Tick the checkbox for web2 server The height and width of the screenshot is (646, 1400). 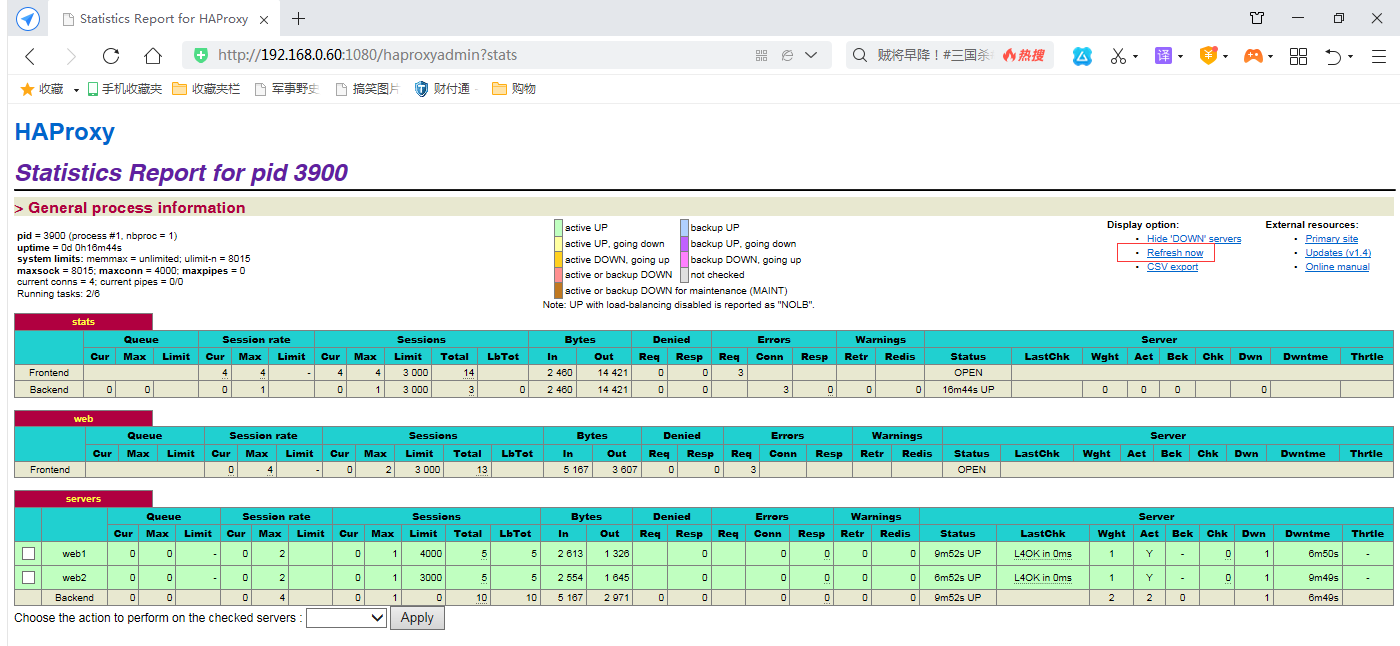pos(28,577)
